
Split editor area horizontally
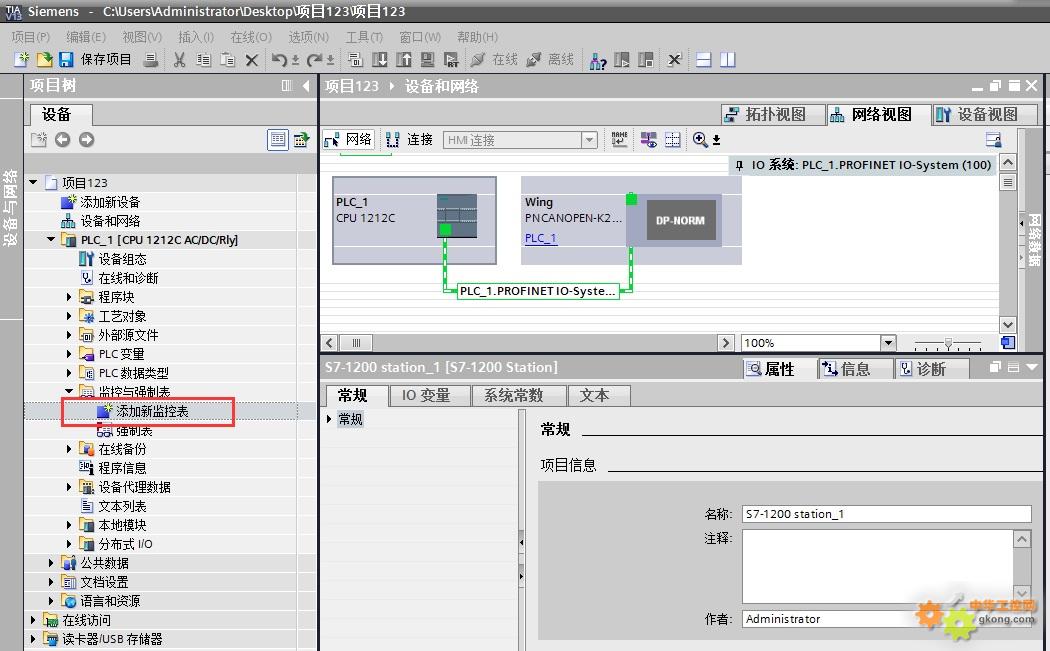point(704,60)
